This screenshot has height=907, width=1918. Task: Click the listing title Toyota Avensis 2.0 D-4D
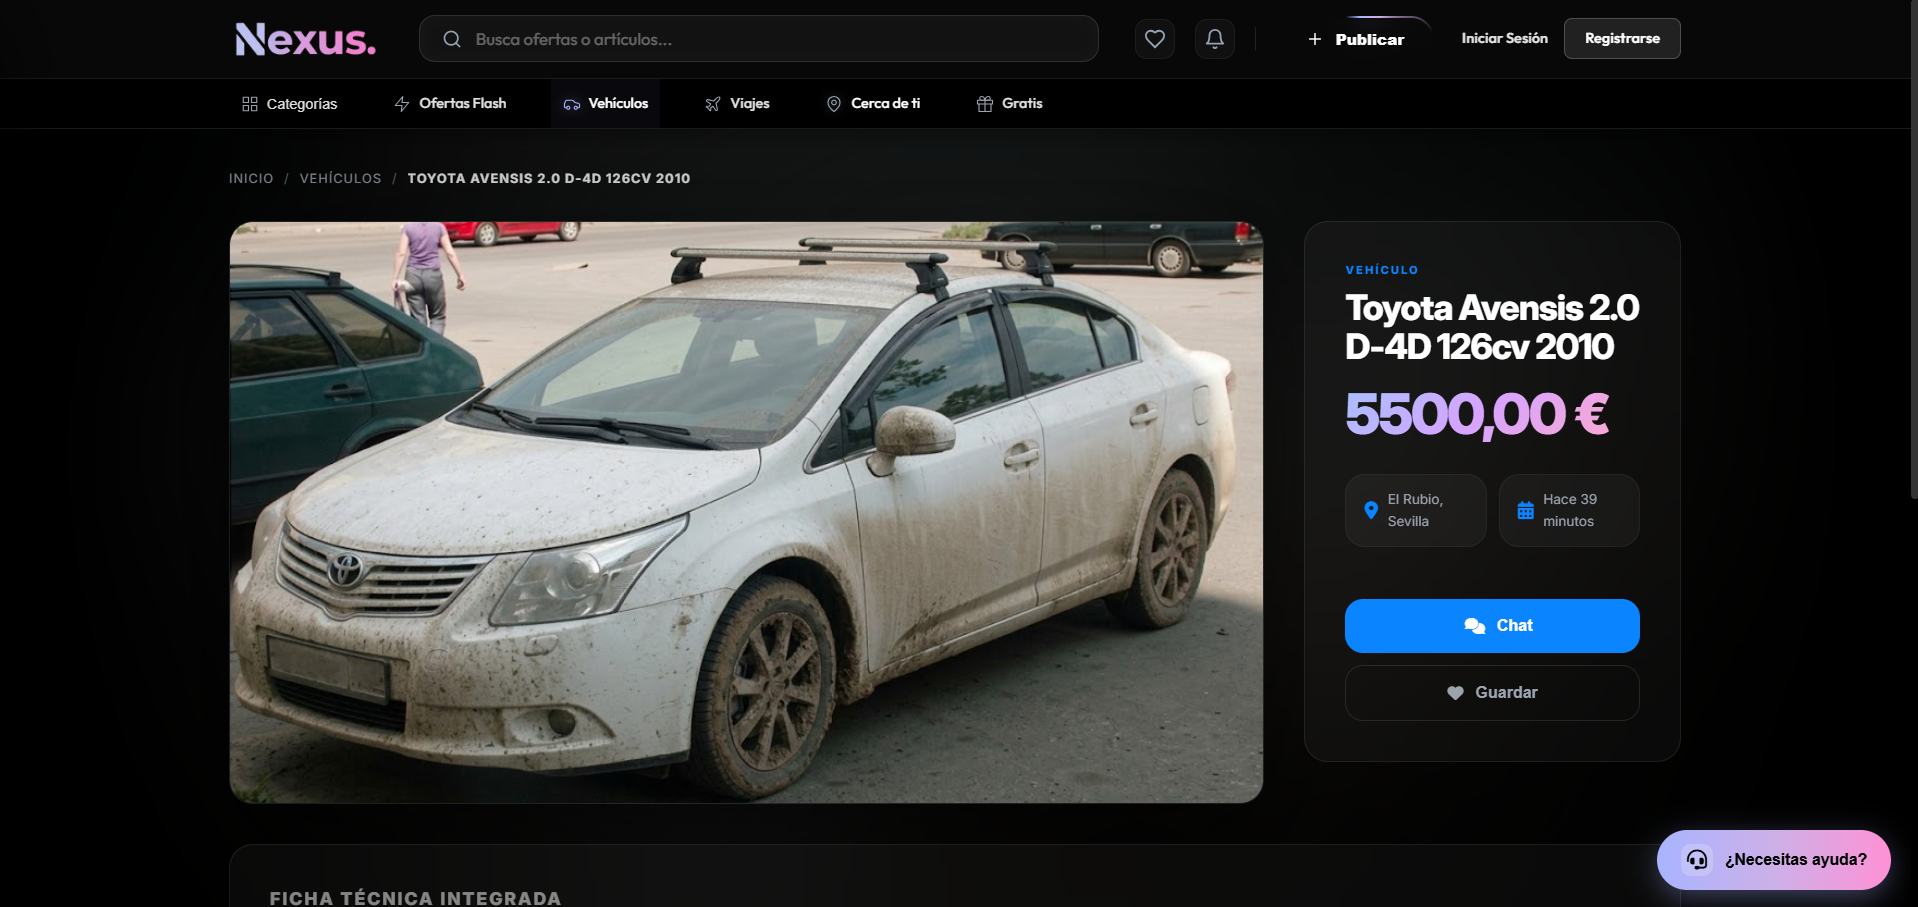(x=1492, y=327)
